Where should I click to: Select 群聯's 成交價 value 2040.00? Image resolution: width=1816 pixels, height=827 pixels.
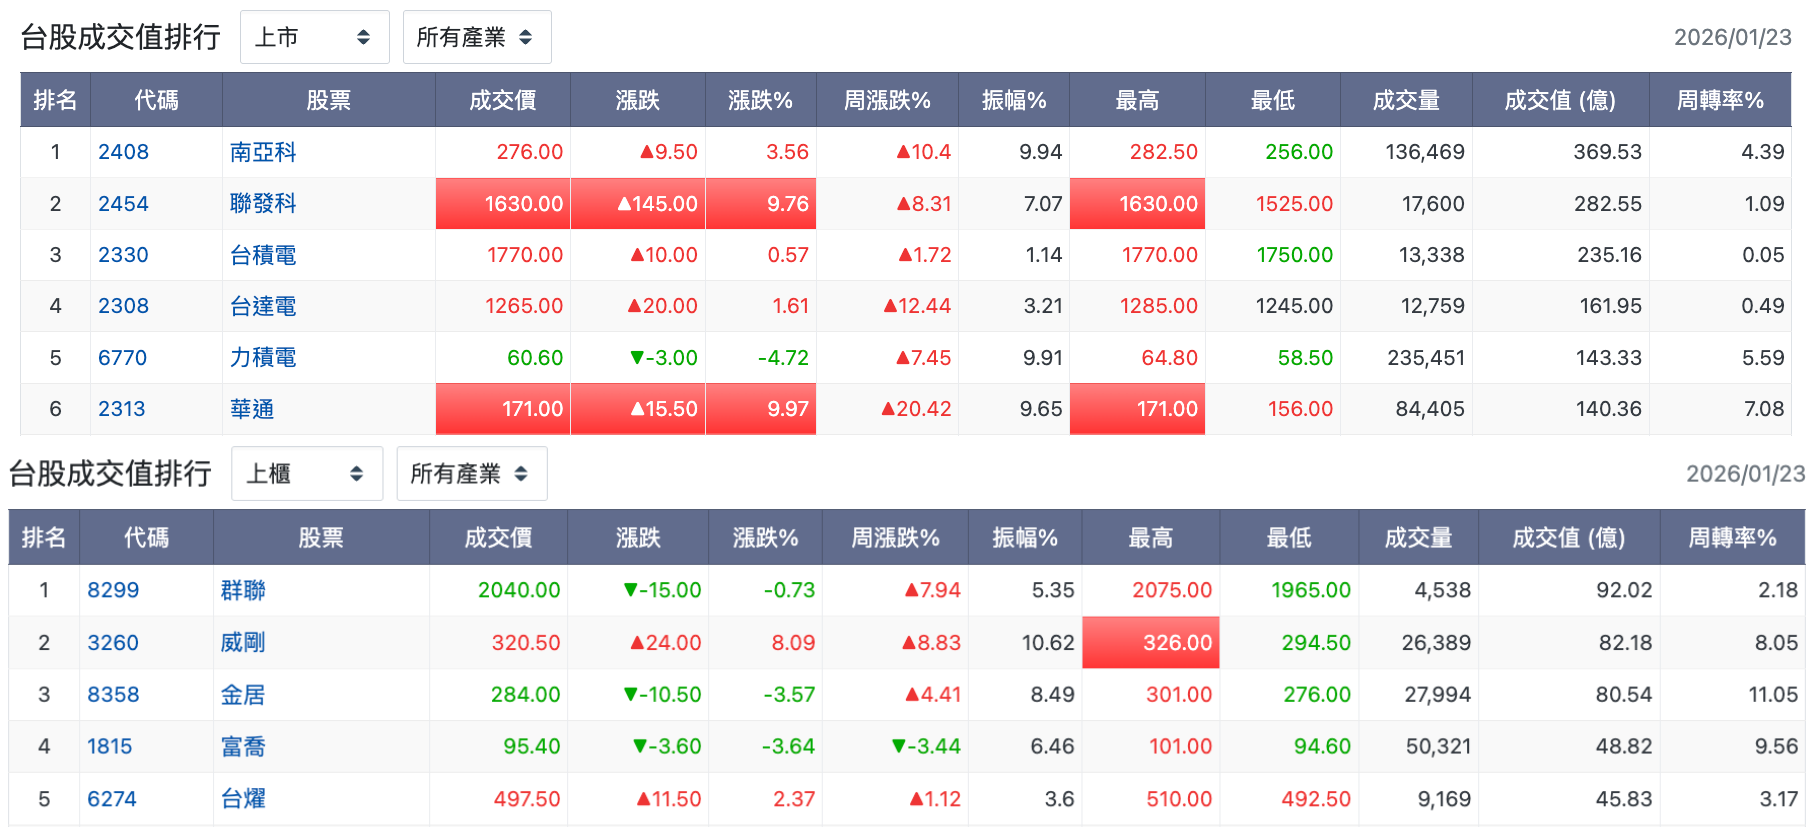point(519,590)
